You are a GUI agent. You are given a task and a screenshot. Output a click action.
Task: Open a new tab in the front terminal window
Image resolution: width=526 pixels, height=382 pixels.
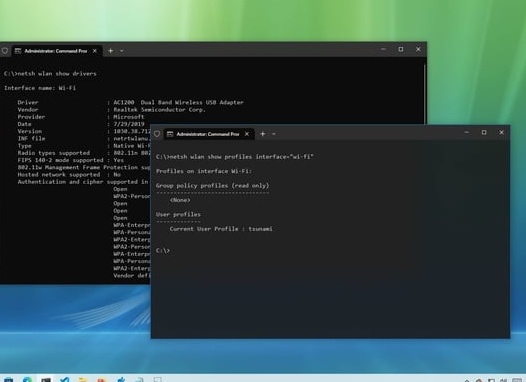pyautogui.click(x=263, y=134)
